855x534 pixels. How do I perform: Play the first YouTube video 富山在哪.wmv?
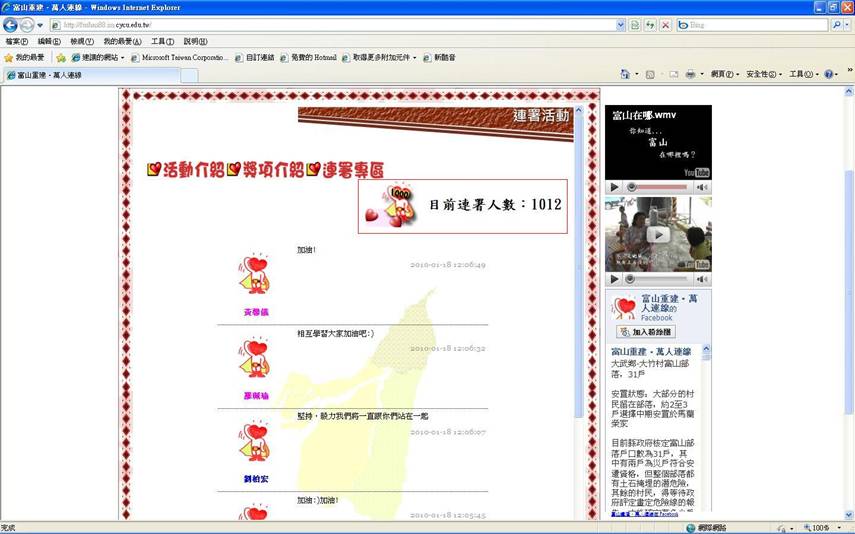(x=614, y=187)
